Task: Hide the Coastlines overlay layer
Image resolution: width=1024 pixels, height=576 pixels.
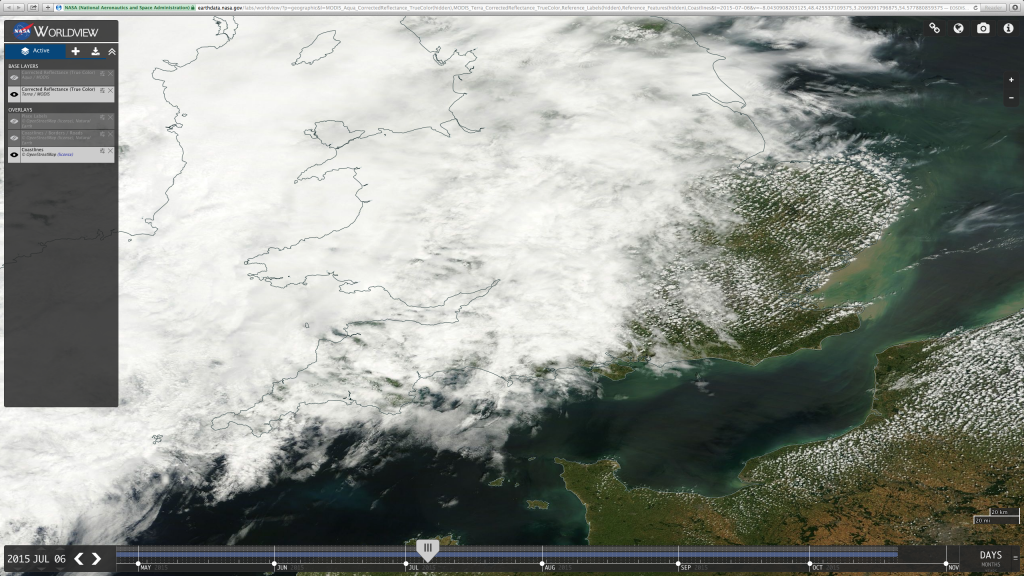Action: click(x=14, y=155)
